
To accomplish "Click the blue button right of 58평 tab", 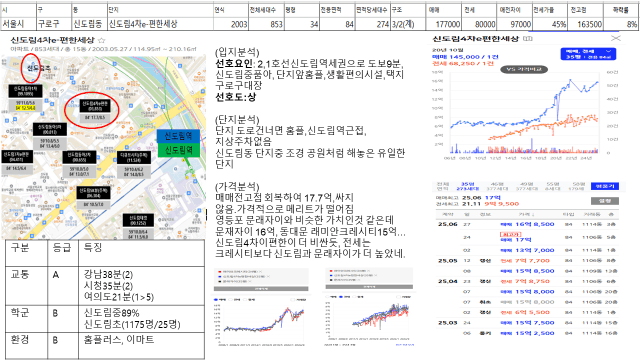I will 604,186.
